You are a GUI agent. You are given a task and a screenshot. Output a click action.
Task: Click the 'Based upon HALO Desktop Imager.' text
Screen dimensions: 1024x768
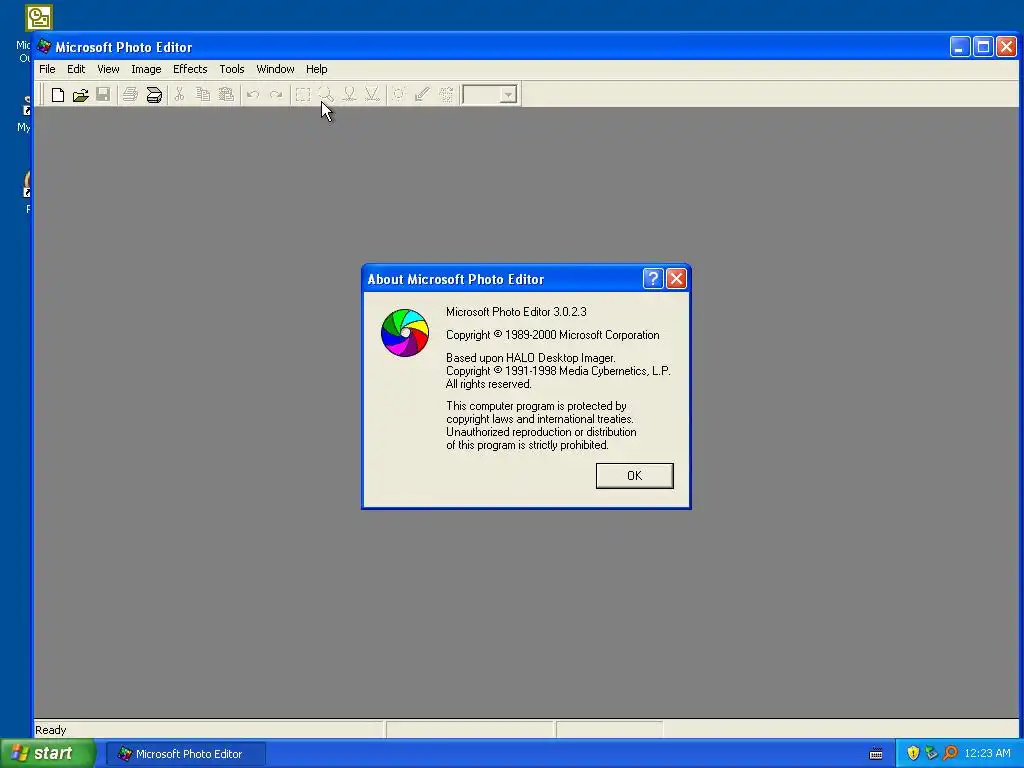click(530, 358)
